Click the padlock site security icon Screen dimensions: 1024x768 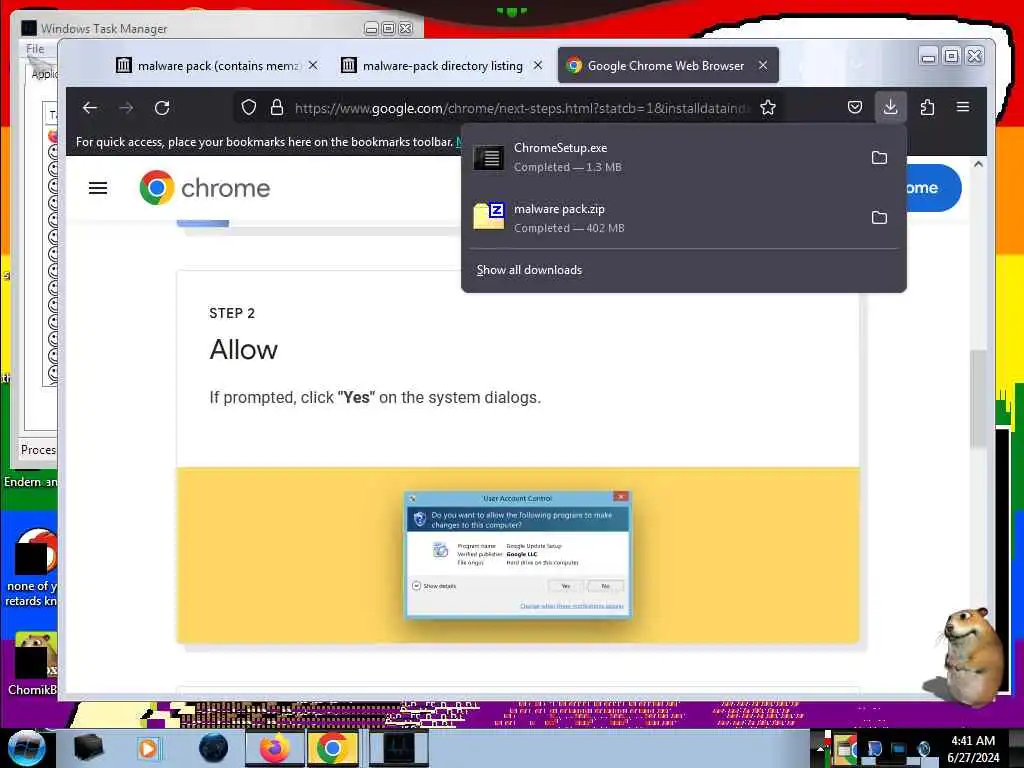[277, 108]
